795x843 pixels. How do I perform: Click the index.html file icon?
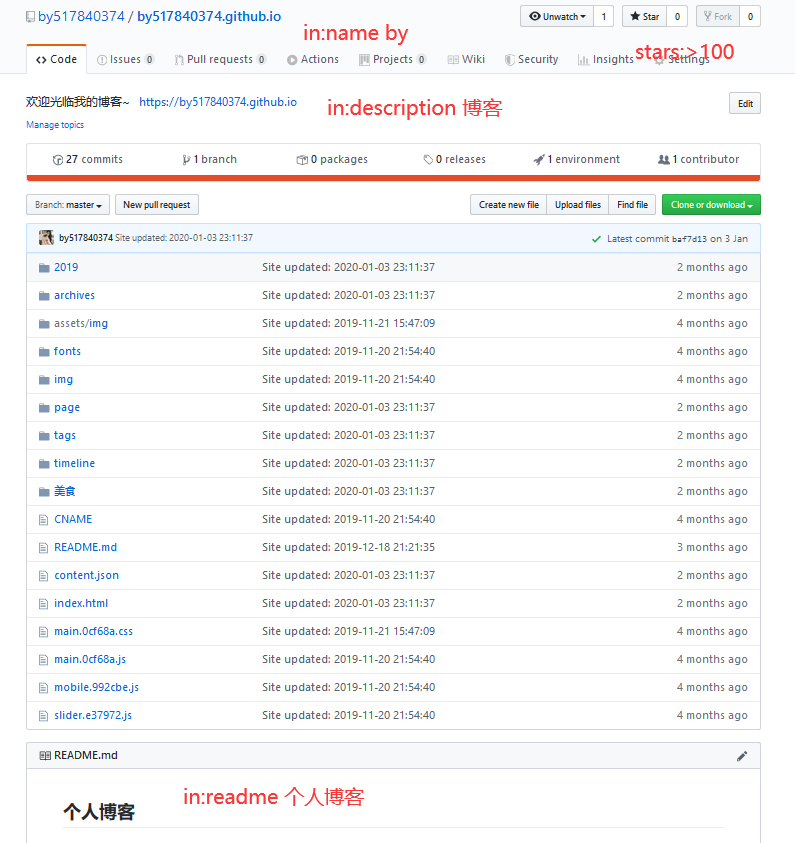pos(44,604)
